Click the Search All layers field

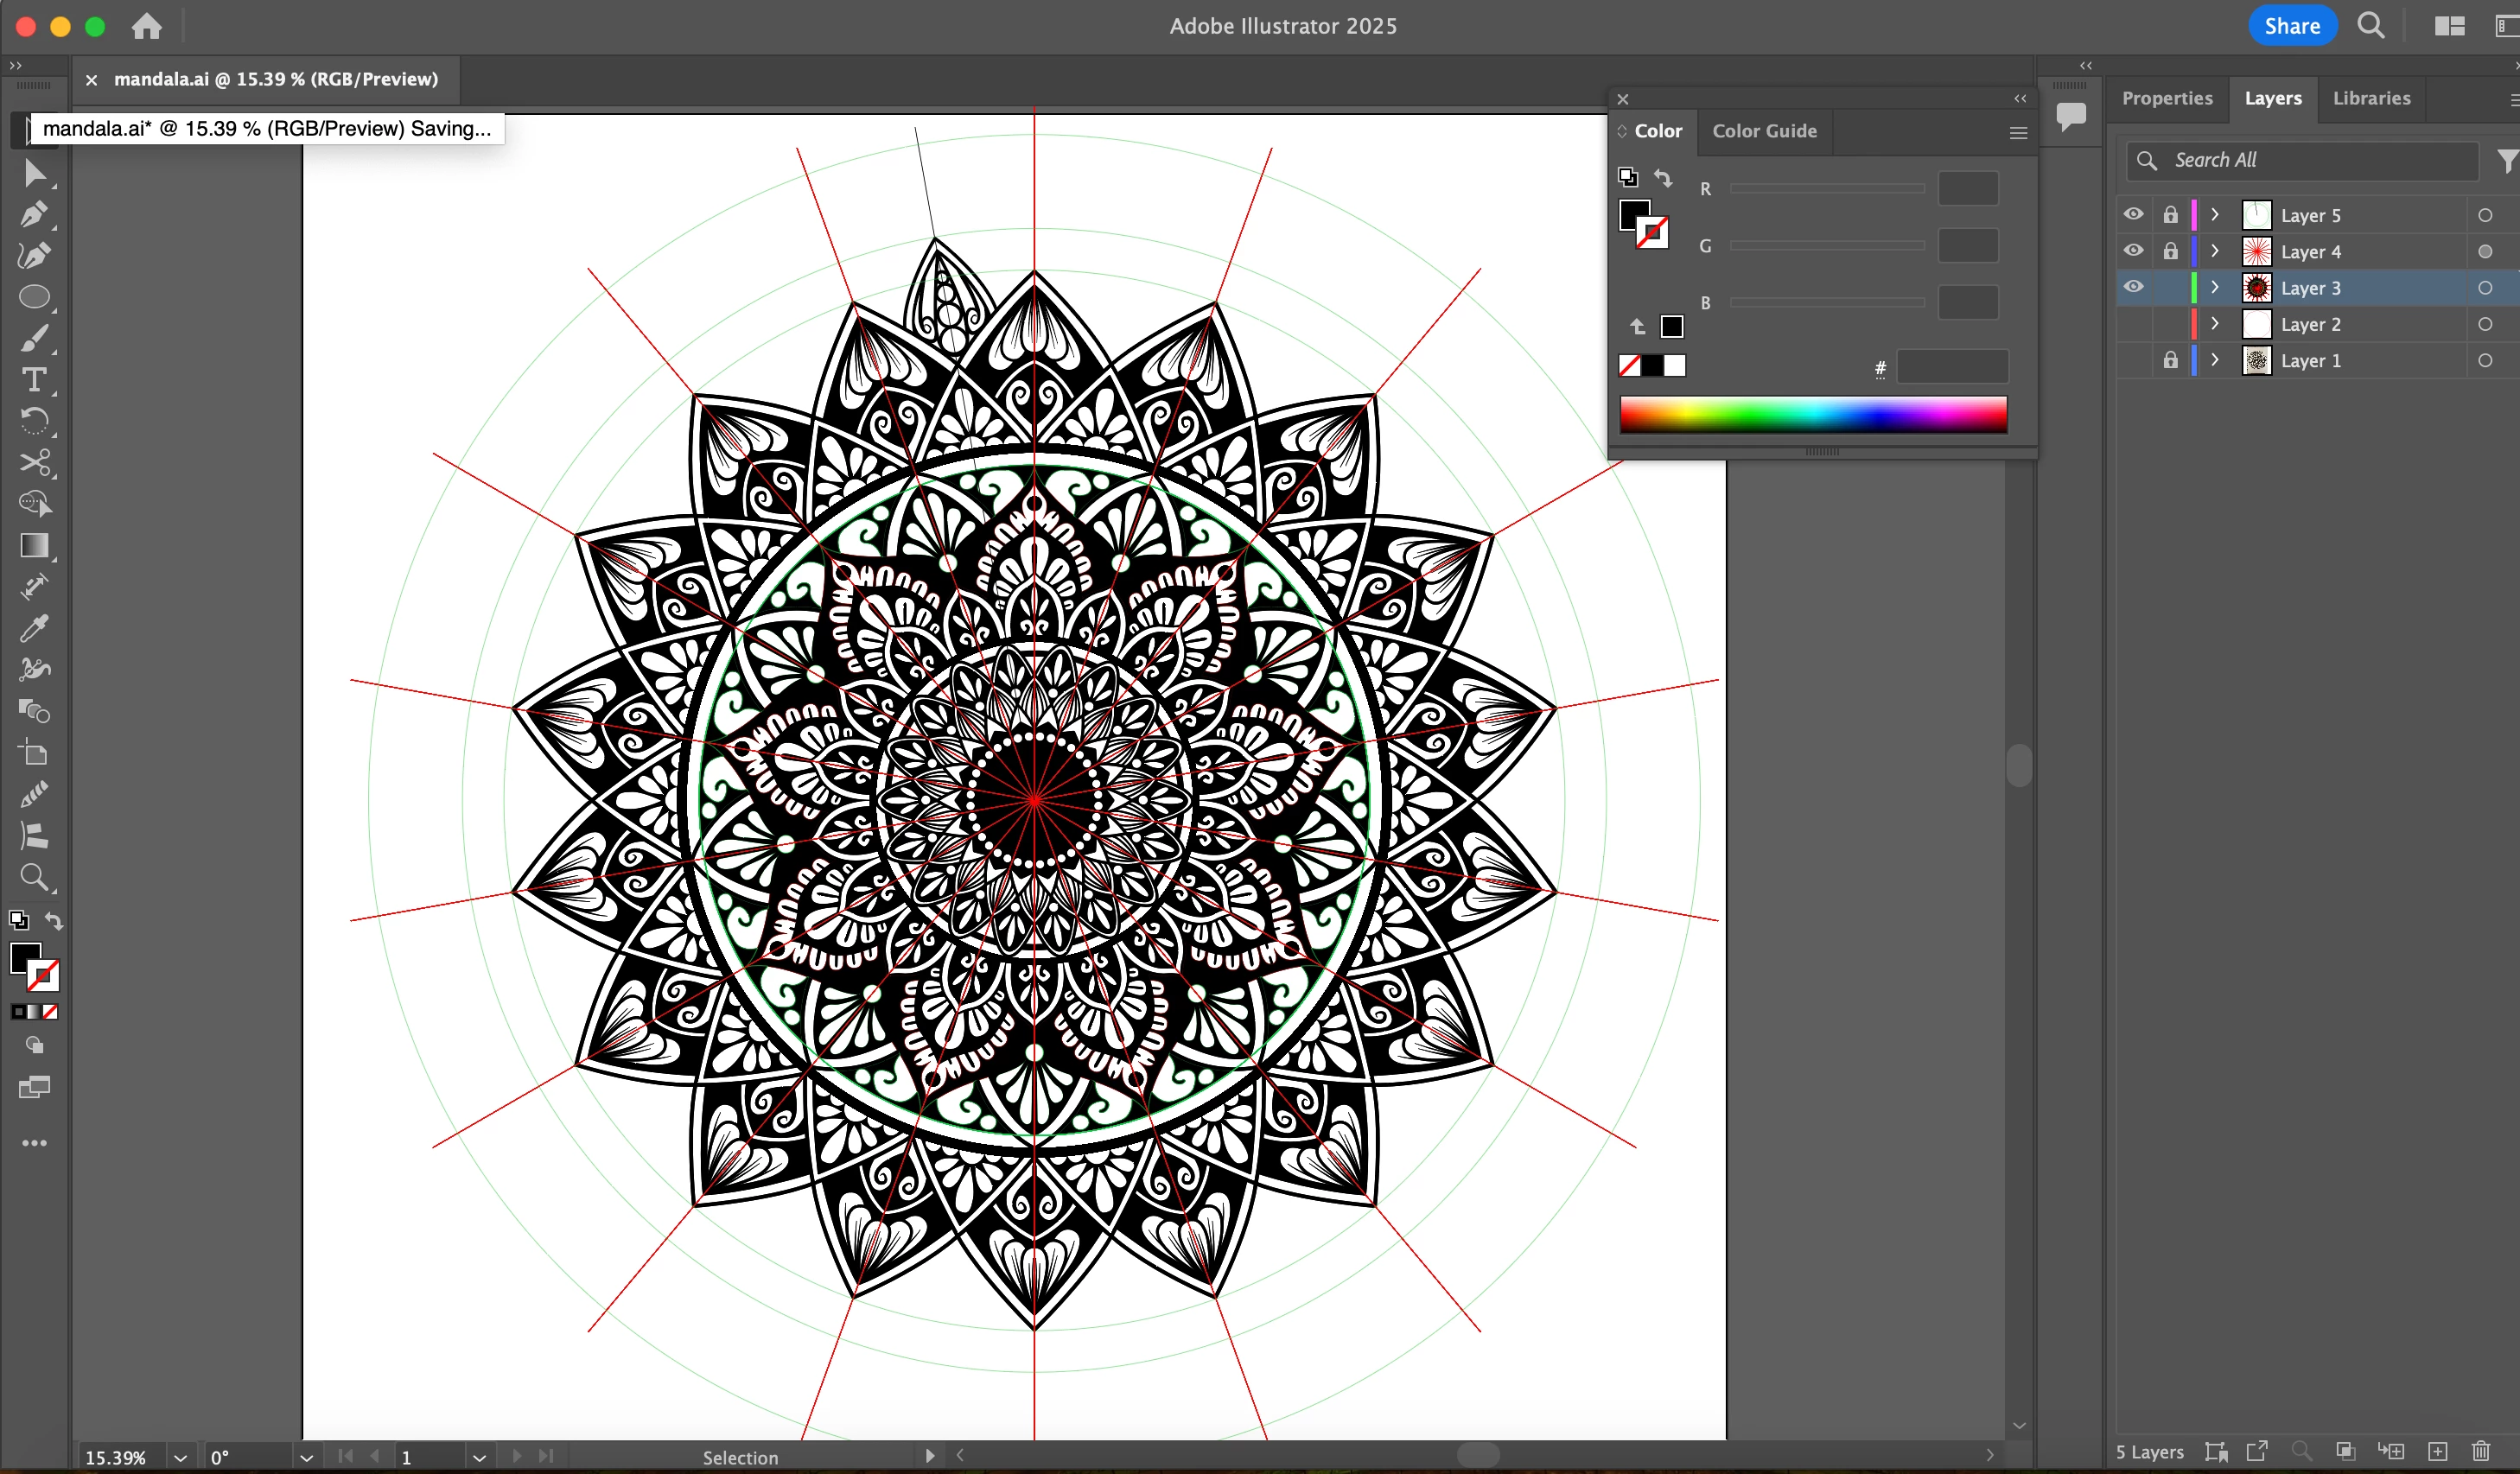[x=2310, y=160]
